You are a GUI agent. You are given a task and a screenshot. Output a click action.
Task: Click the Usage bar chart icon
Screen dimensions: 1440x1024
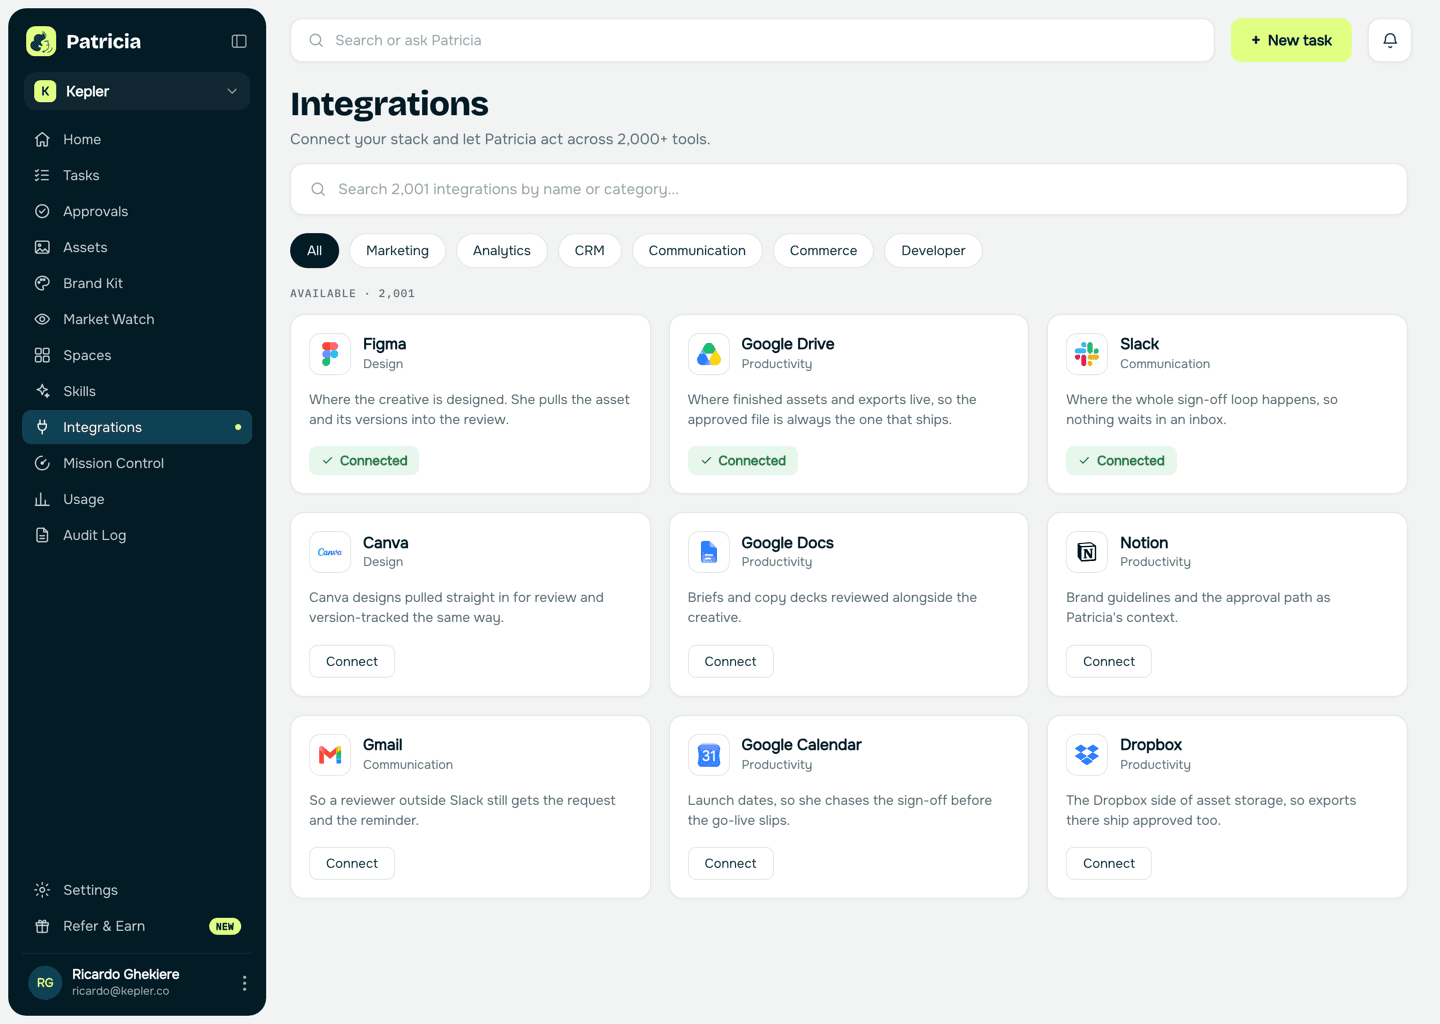point(42,499)
